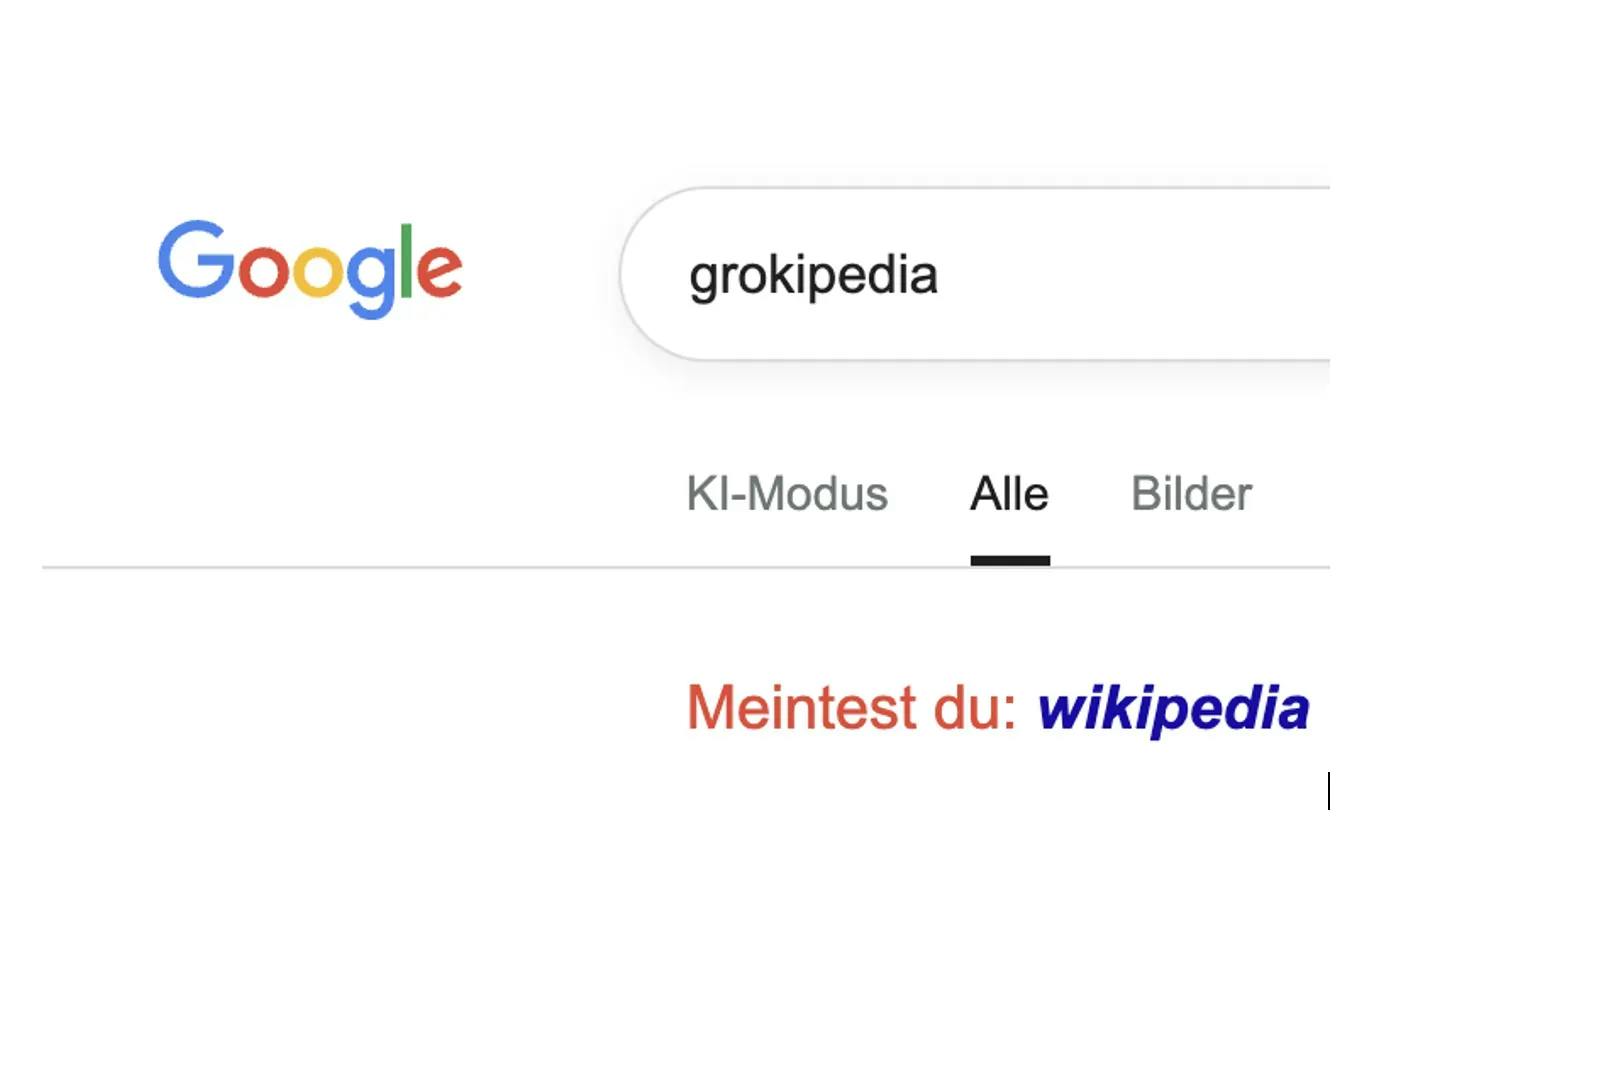Click inside the search input field

pos(1000,272)
